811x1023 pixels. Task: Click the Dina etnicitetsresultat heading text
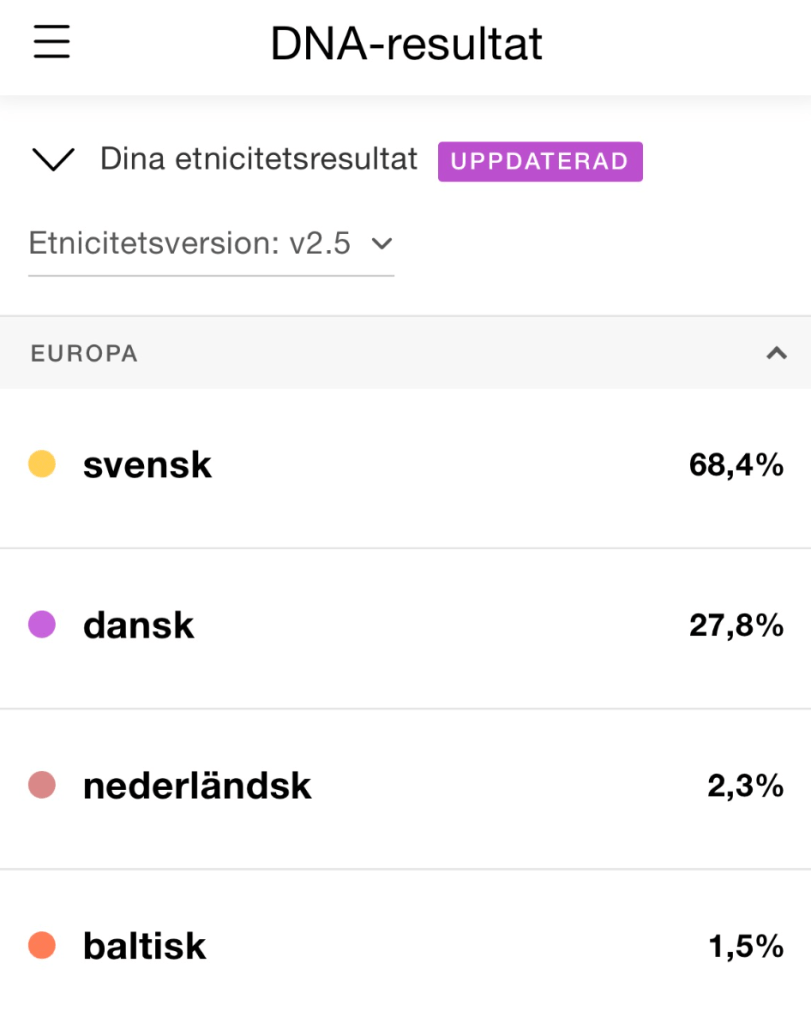click(x=259, y=160)
